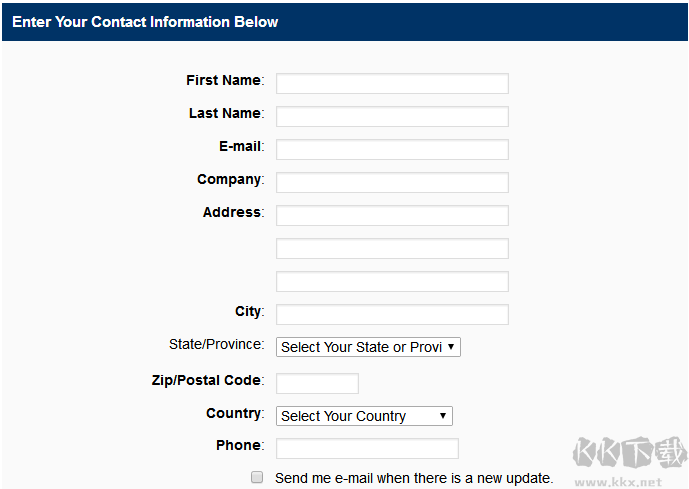
Task: Focus the City input field
Action: pos(392,314)
